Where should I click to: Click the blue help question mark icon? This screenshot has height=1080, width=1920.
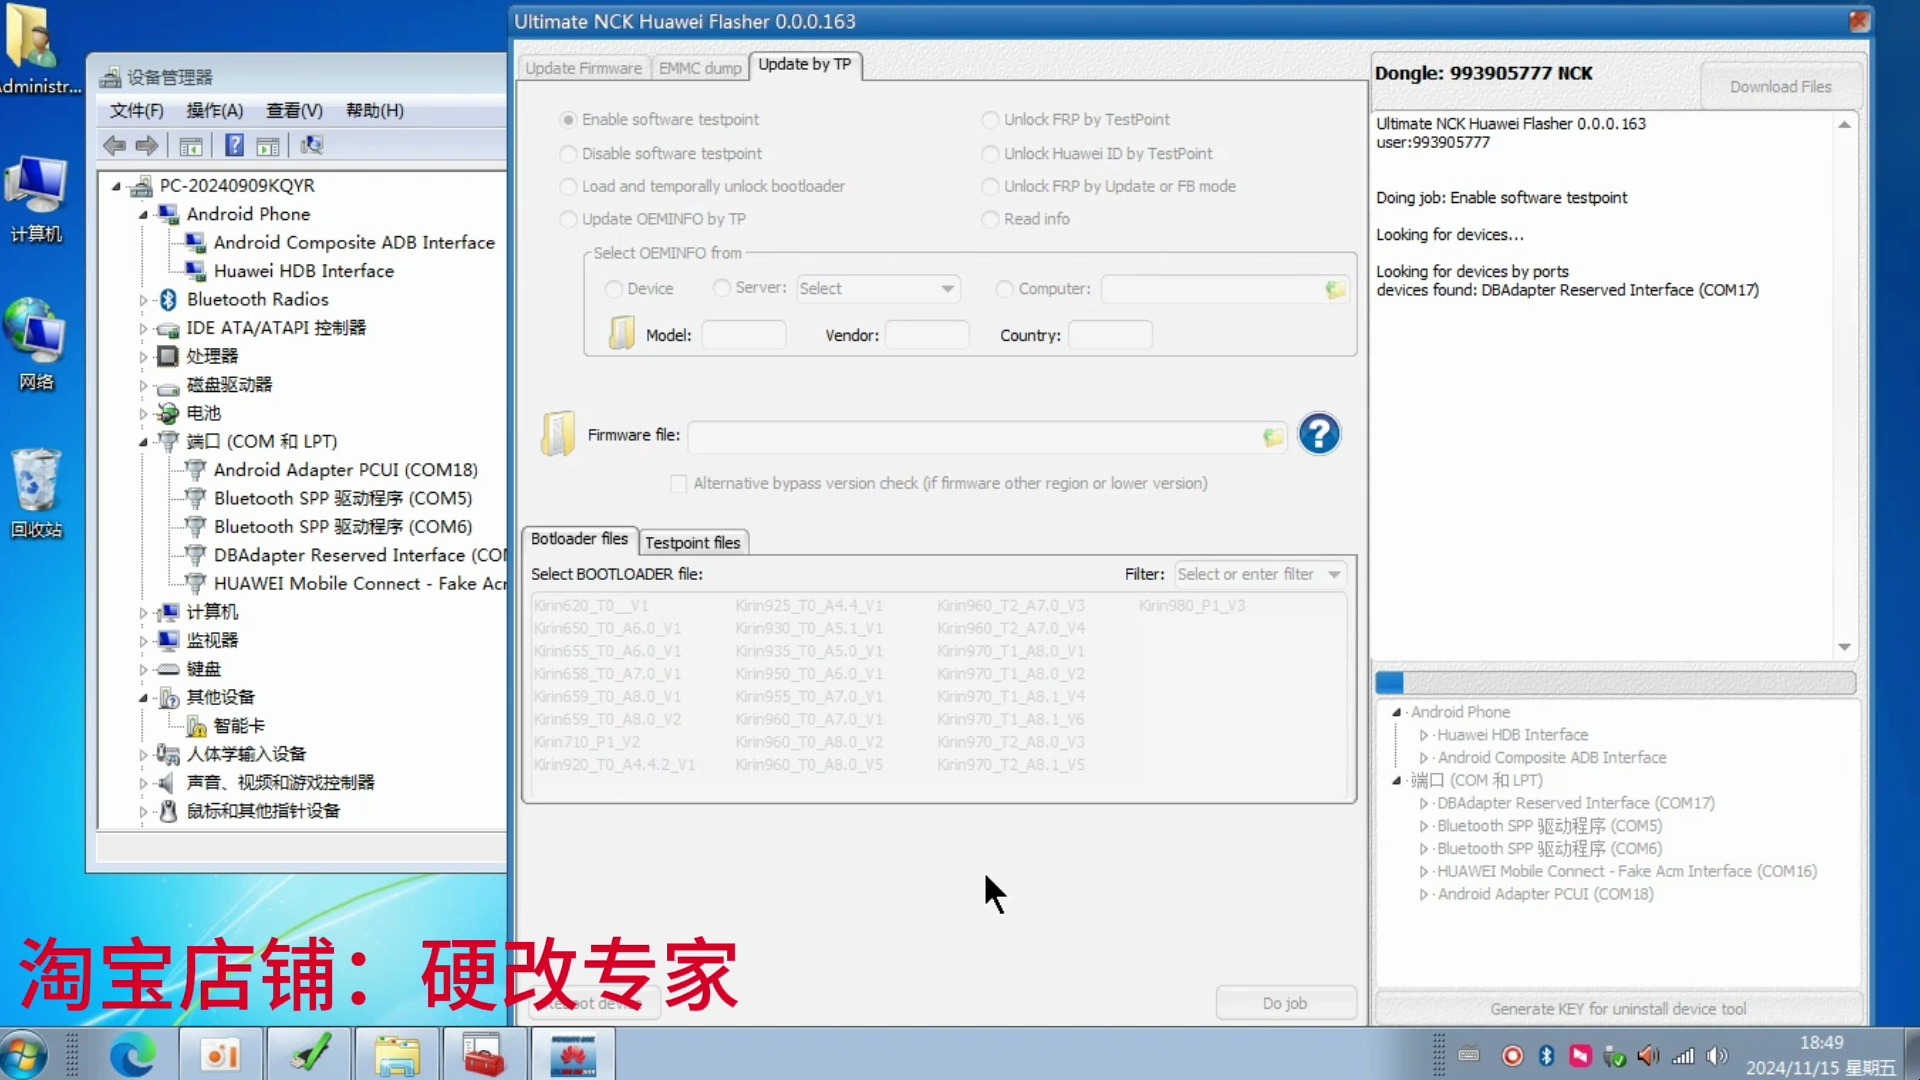[x=1319, y=434]
